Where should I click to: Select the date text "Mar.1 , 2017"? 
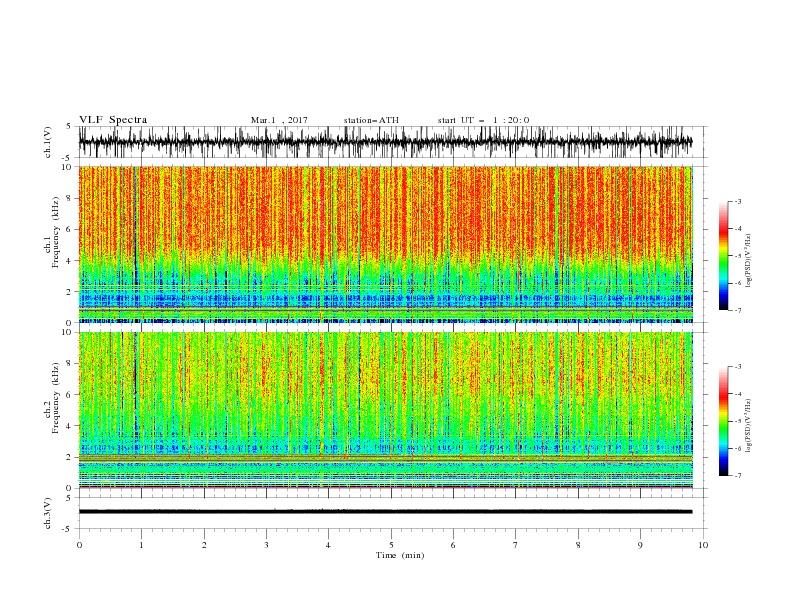click(279, 120)
